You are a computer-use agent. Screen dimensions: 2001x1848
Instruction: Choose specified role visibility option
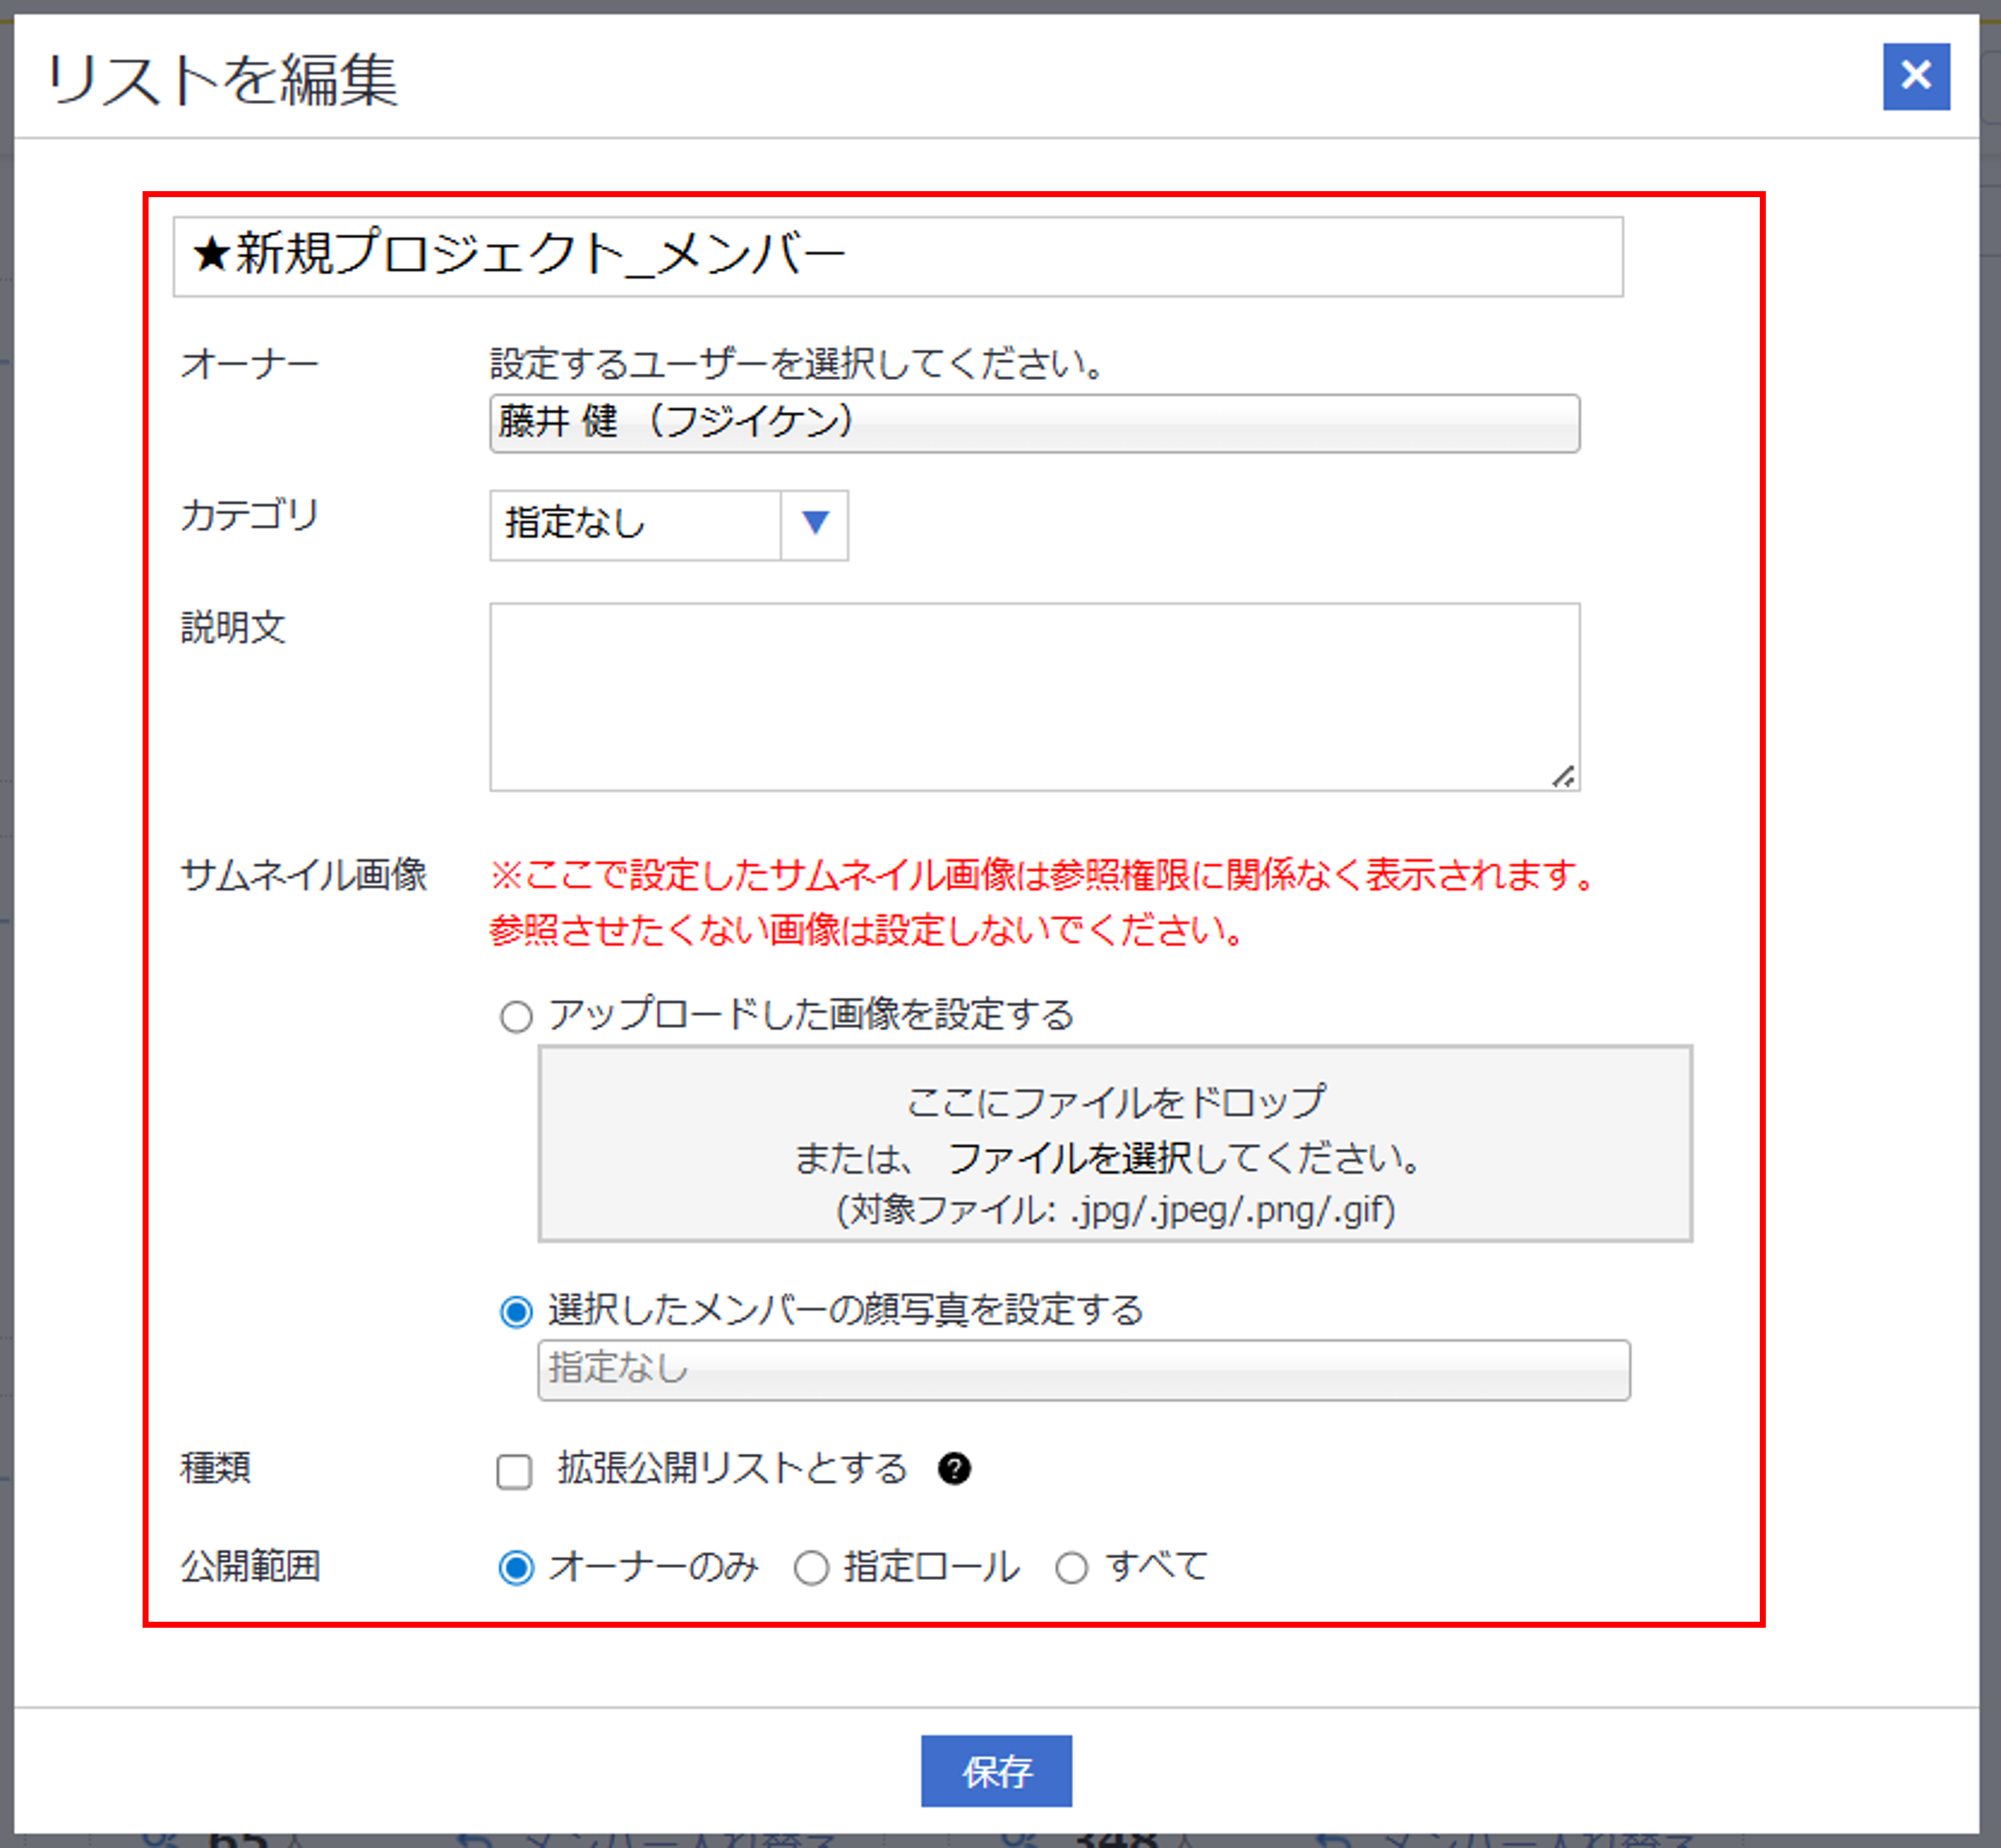(811, 1567)
